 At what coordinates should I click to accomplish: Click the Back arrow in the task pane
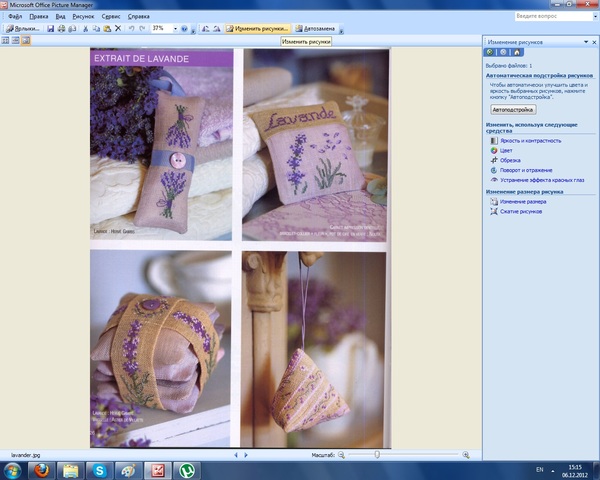pyautogui.click(x=490, y=51)
